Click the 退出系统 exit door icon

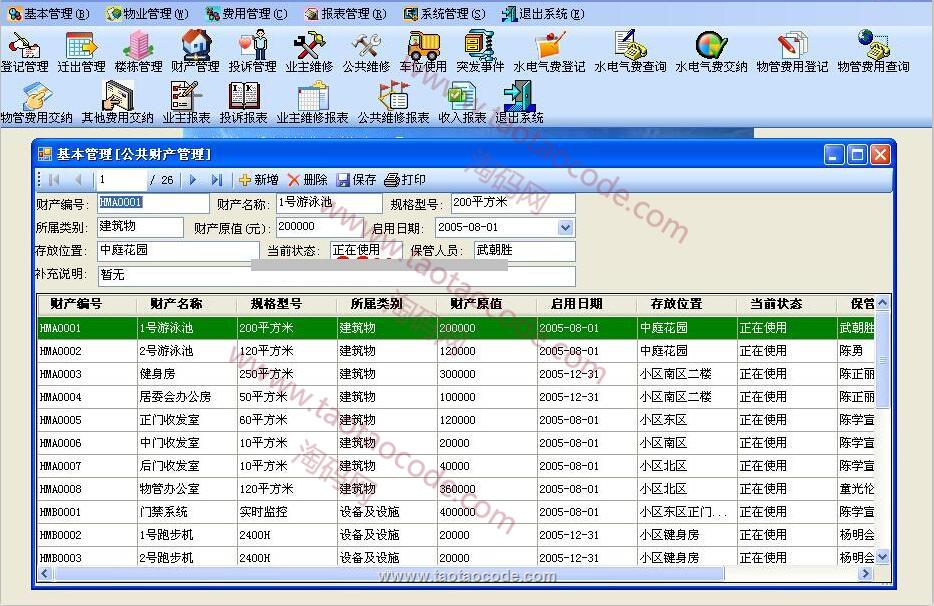coord(519,98)
